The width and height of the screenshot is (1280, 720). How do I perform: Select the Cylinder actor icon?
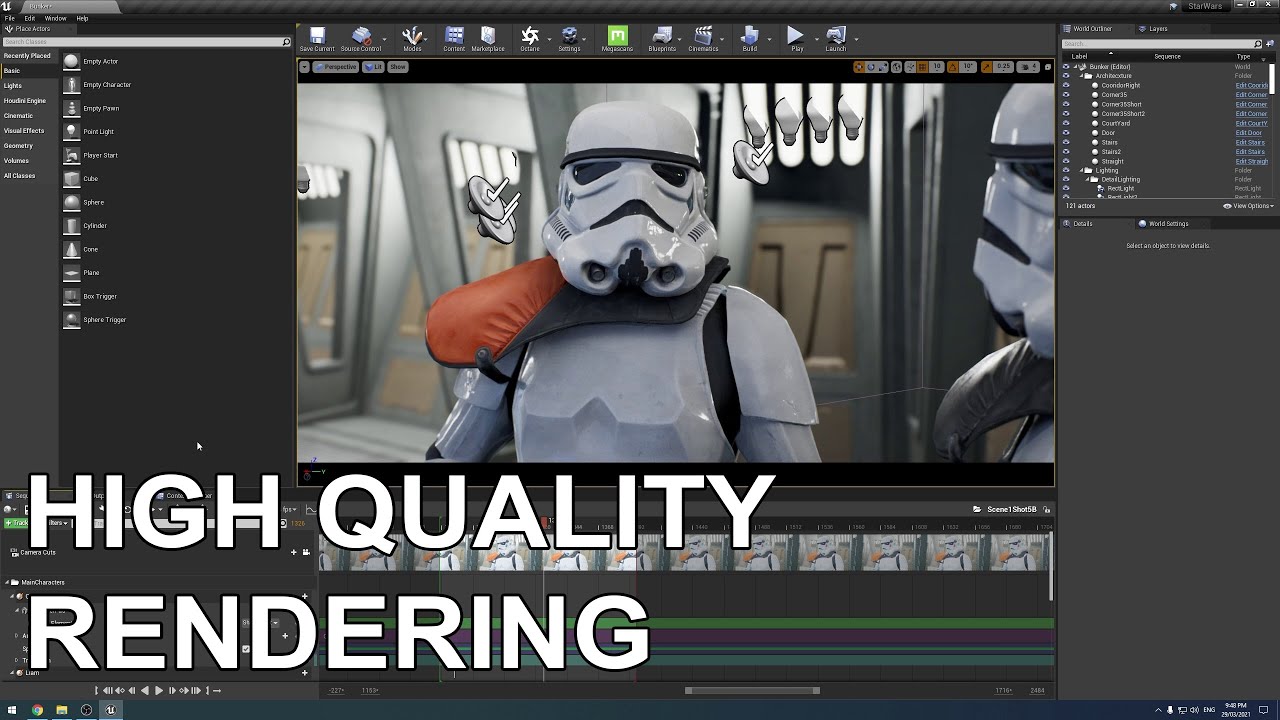pyautogui.click(x=71, y=226)
